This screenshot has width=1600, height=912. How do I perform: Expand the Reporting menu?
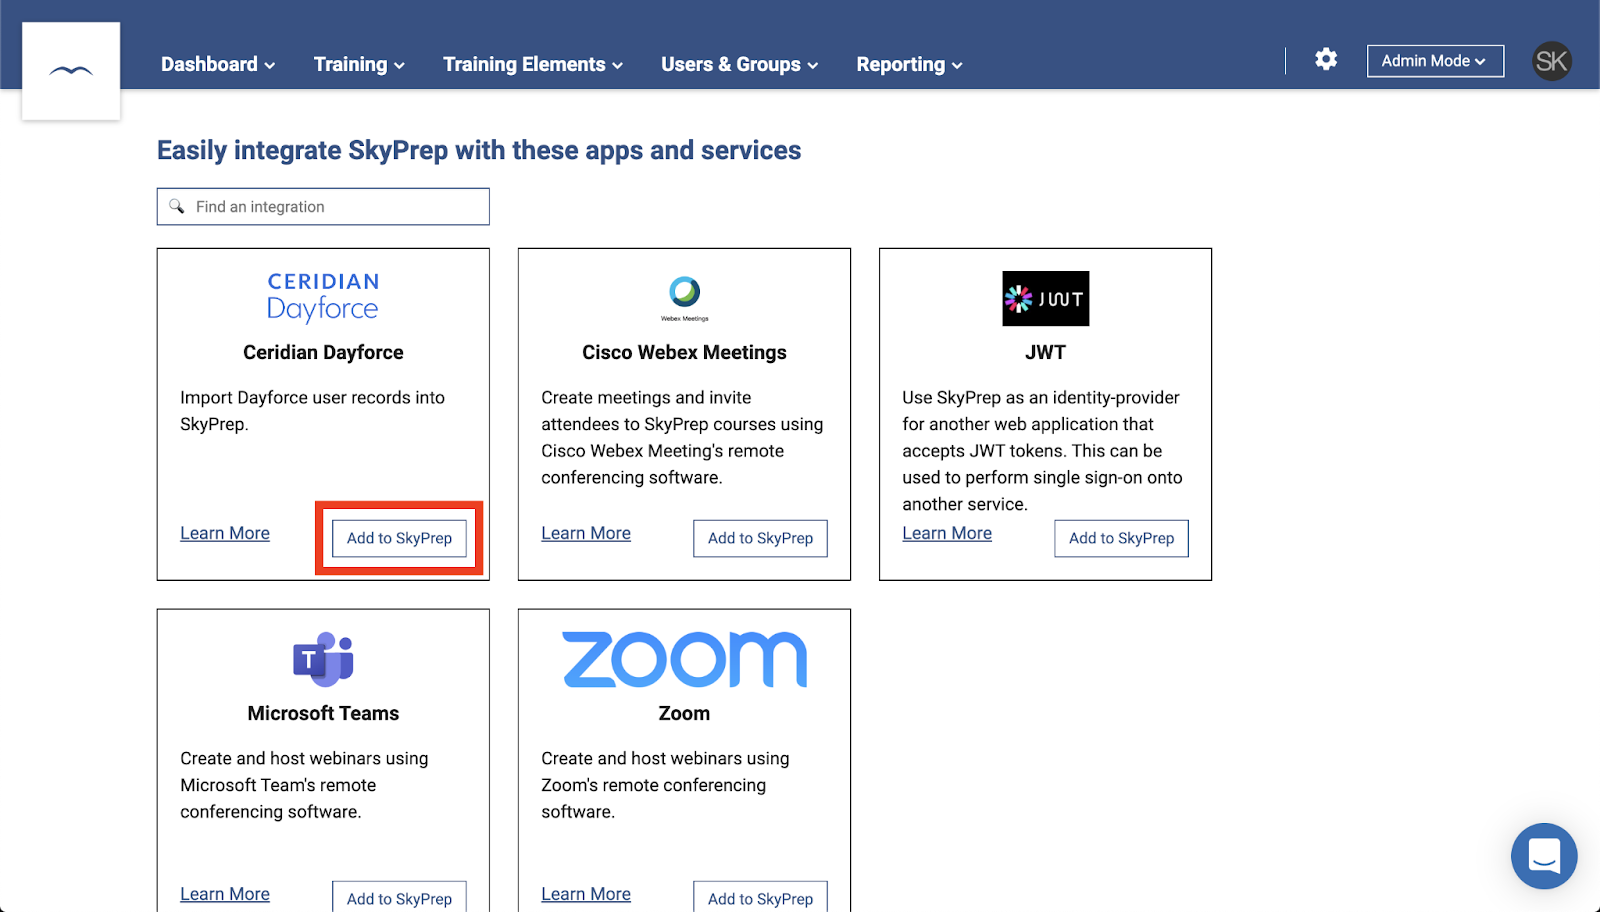click(x=910, y=64)
